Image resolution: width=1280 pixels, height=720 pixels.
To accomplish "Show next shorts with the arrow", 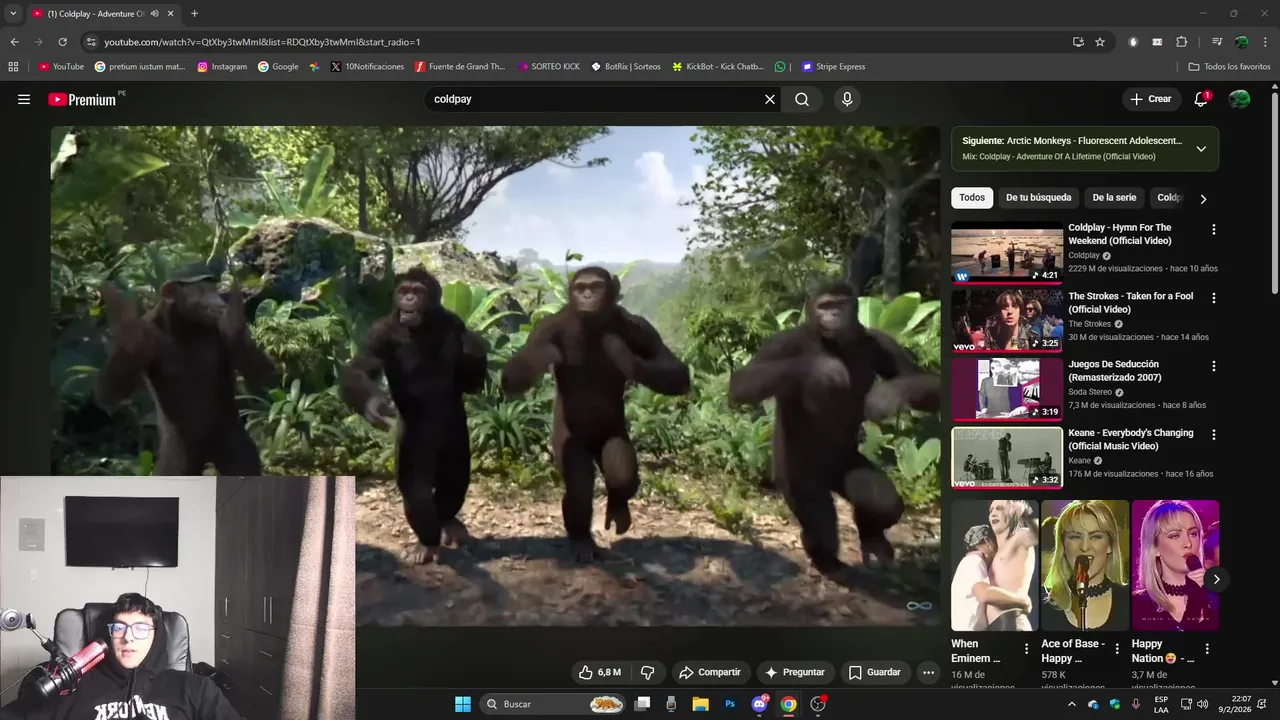I will [x=1216, y=579].
